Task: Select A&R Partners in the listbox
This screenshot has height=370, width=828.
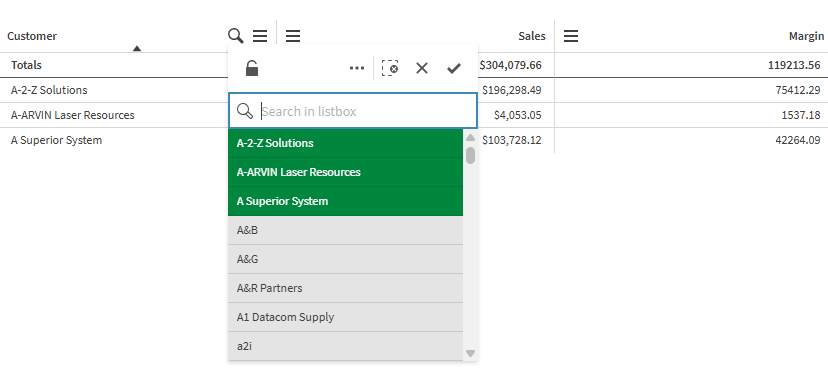Action: 345,288
